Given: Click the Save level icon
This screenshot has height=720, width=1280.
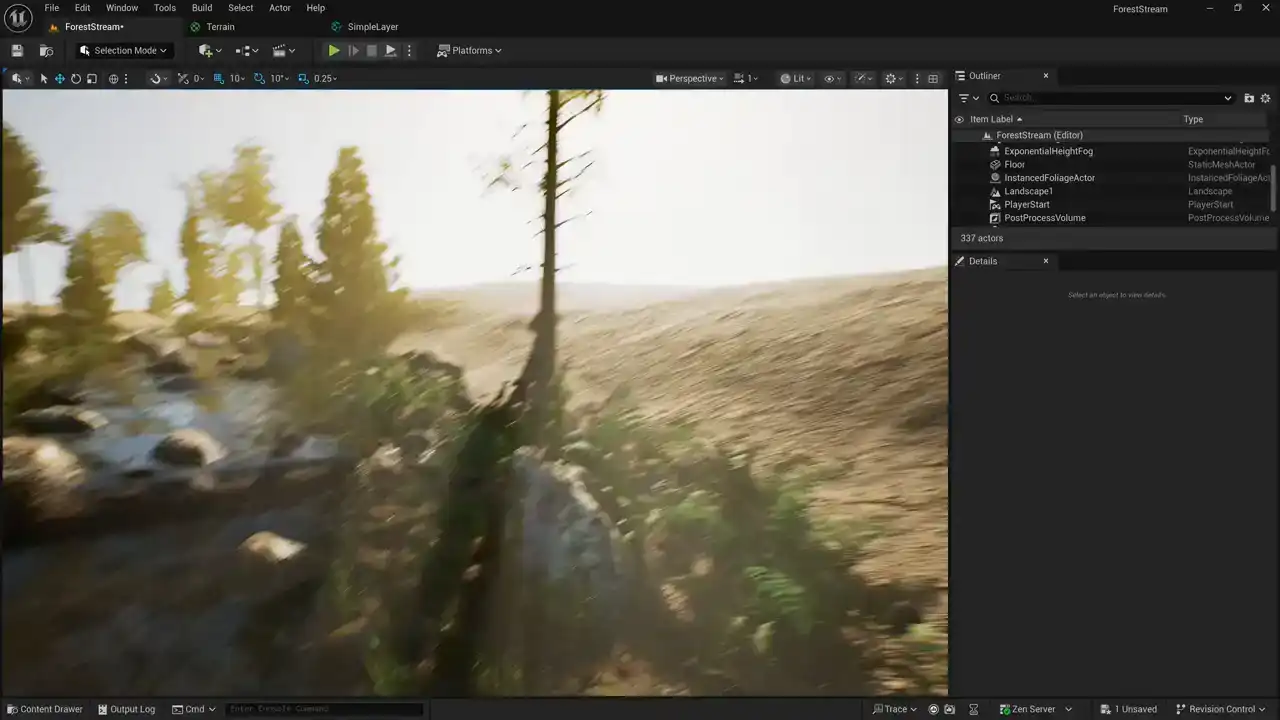Looking at the screenshot, I should 17,51.
